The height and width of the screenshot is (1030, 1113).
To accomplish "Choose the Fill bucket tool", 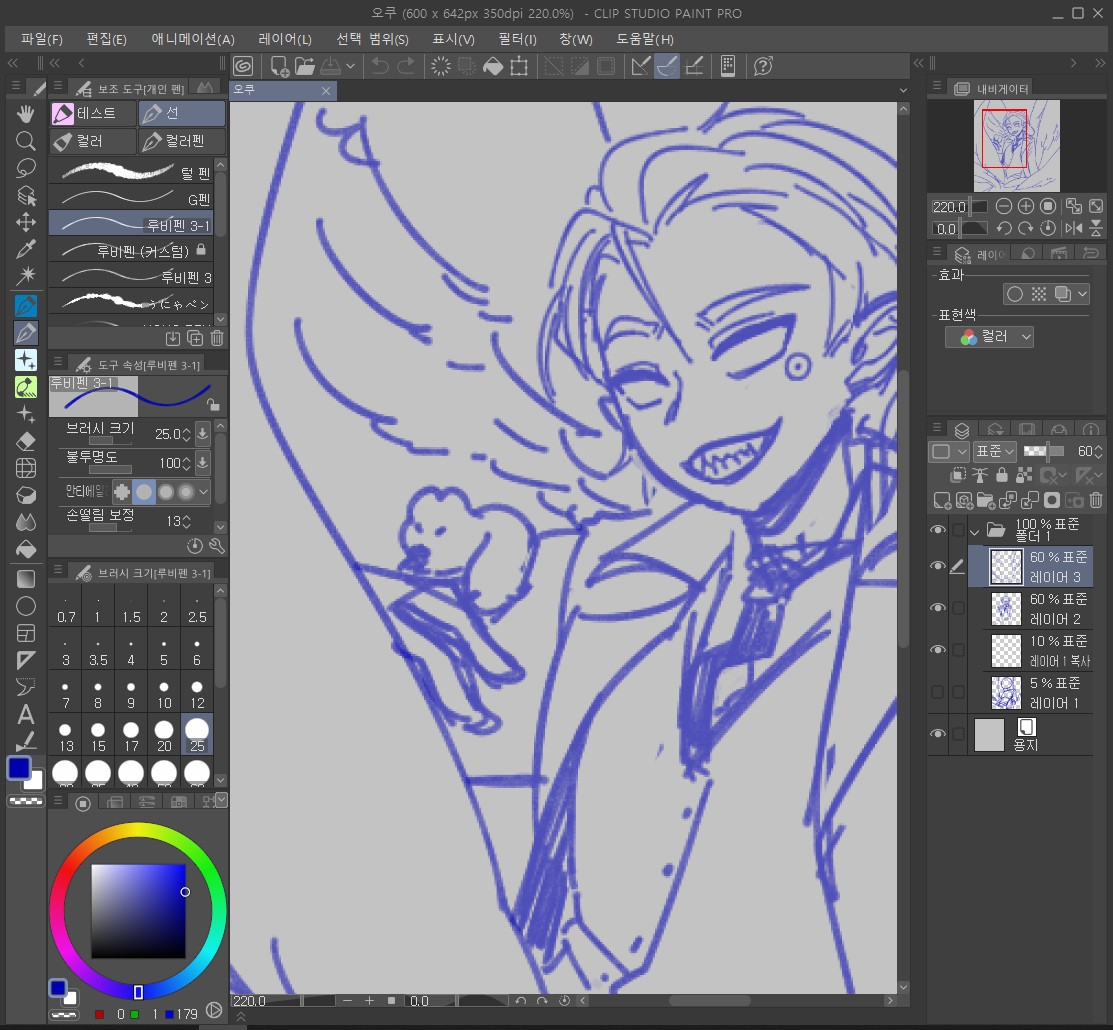I will coord(26,549).
